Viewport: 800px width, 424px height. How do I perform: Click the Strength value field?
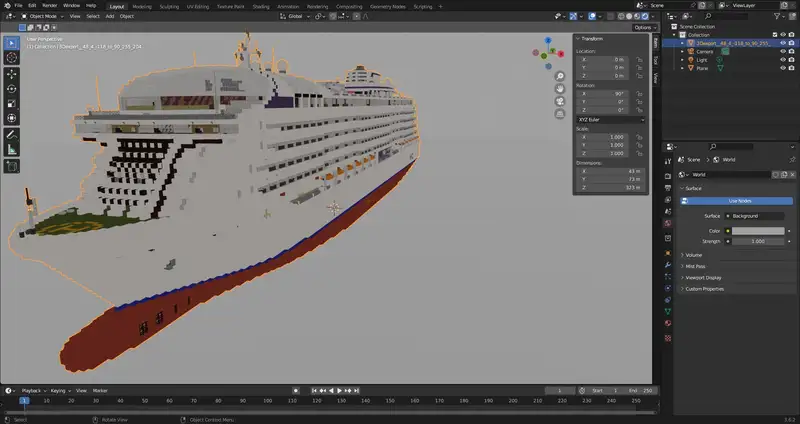point(757,241)
